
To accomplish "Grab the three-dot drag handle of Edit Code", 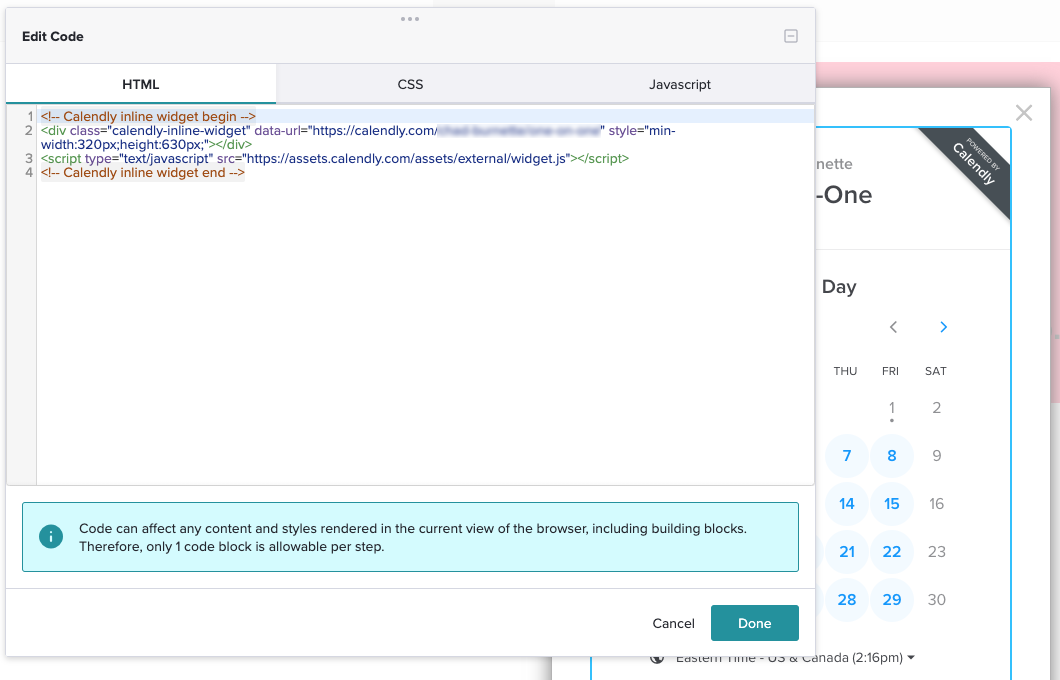I will click(x=410, y=19).
